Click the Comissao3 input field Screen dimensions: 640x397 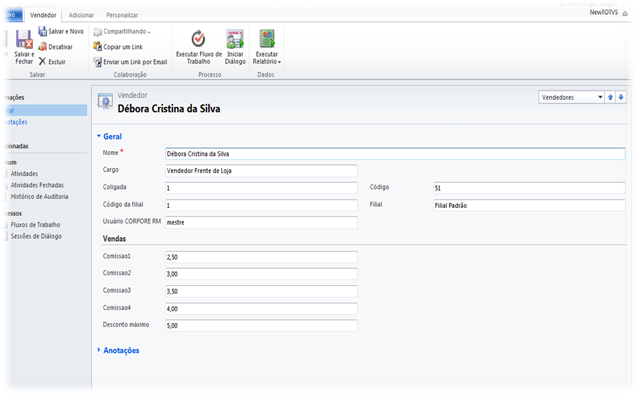click(261, 291)
